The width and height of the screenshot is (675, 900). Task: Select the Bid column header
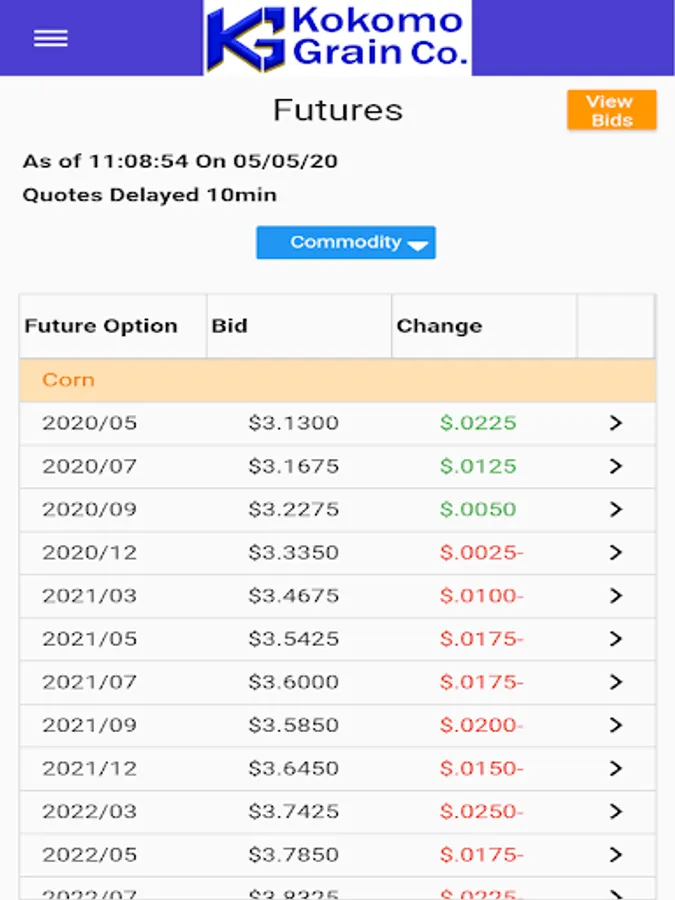point(230,326)
